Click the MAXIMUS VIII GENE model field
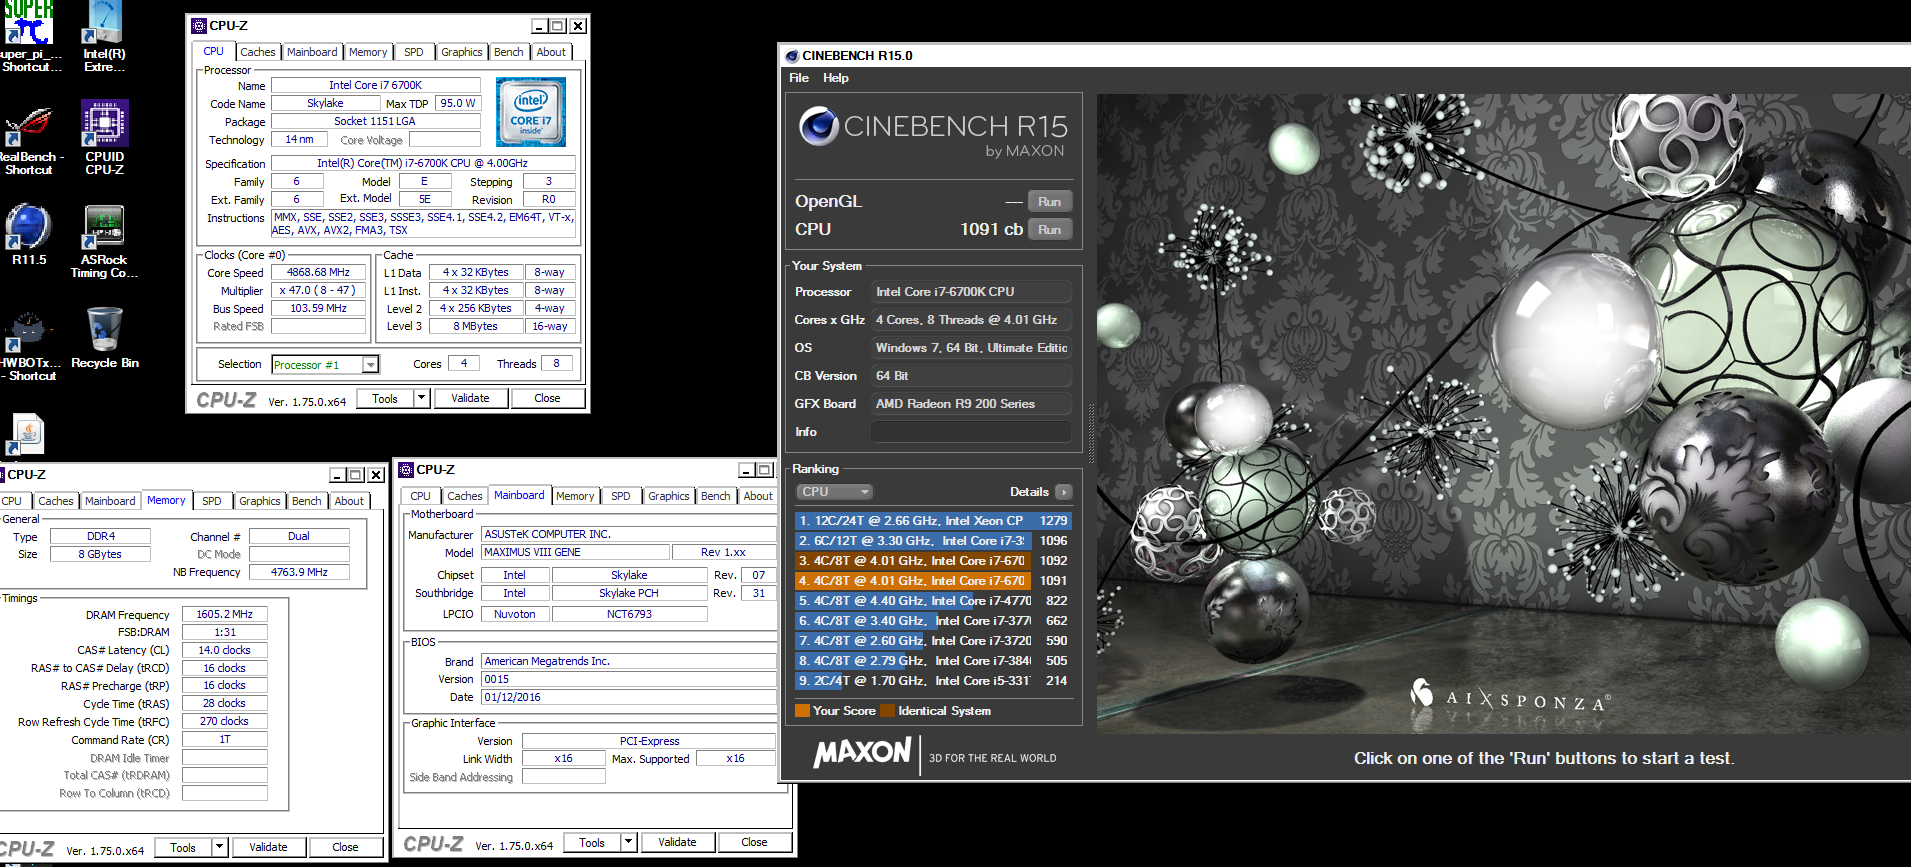The width and height of the screenshot is (1911, 867). (575, 552)
